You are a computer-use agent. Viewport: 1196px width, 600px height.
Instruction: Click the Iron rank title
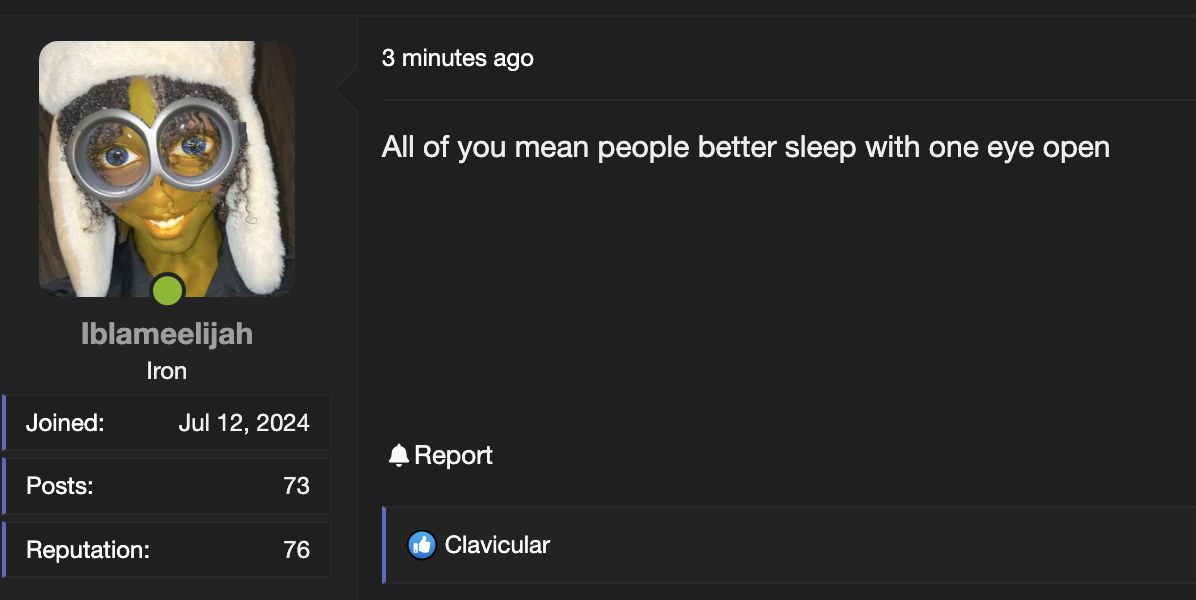pos(167,371)
